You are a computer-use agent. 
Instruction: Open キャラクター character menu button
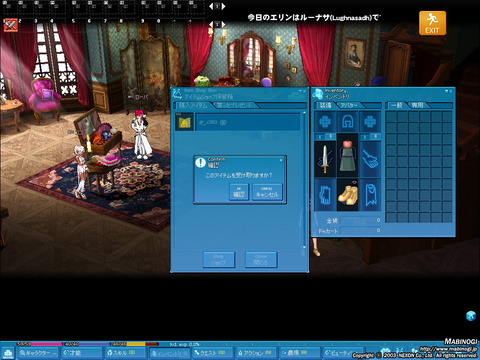coord(38,353)
